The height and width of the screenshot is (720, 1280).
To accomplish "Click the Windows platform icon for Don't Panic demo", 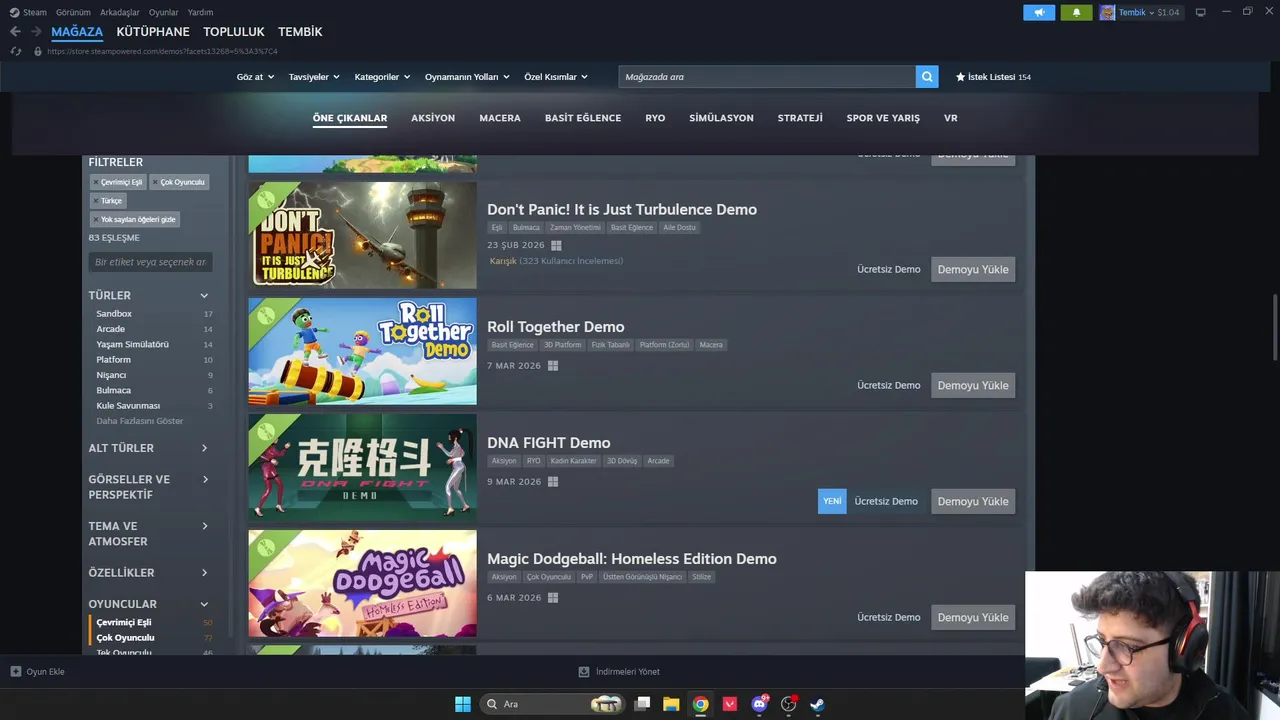I will tap(556, 245).
